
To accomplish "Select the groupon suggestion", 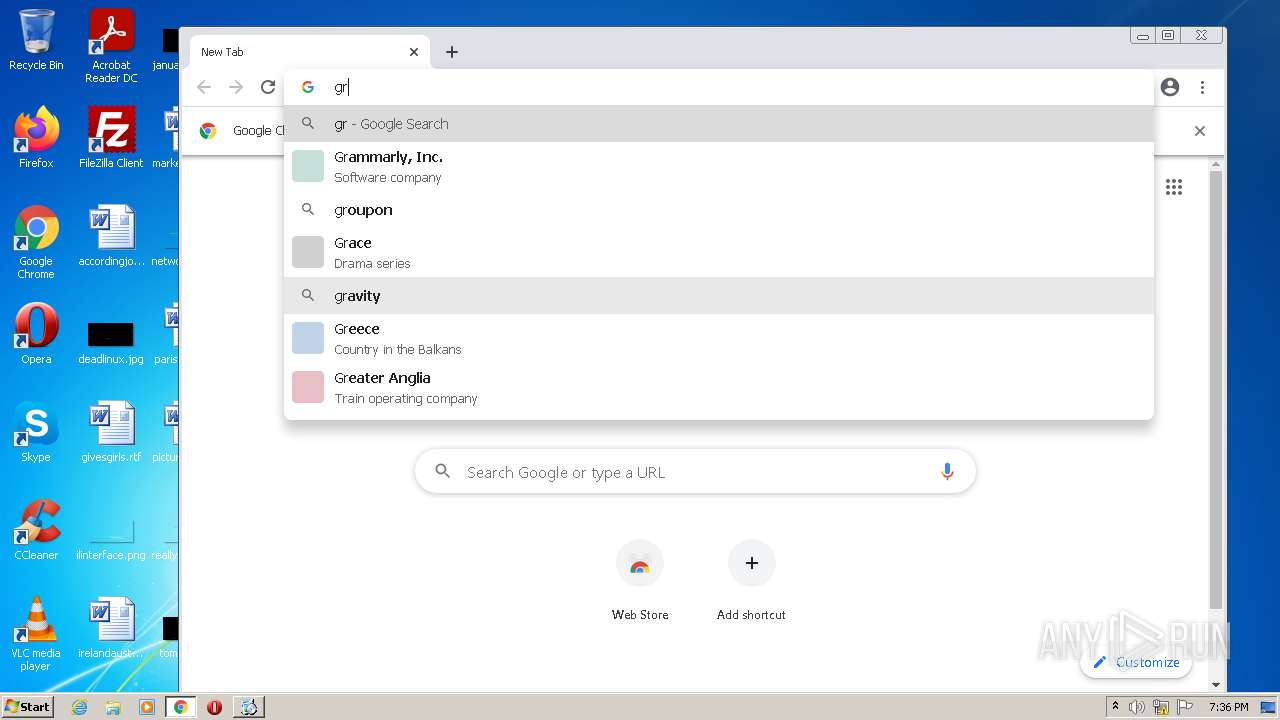I will [x=719, y=210].
